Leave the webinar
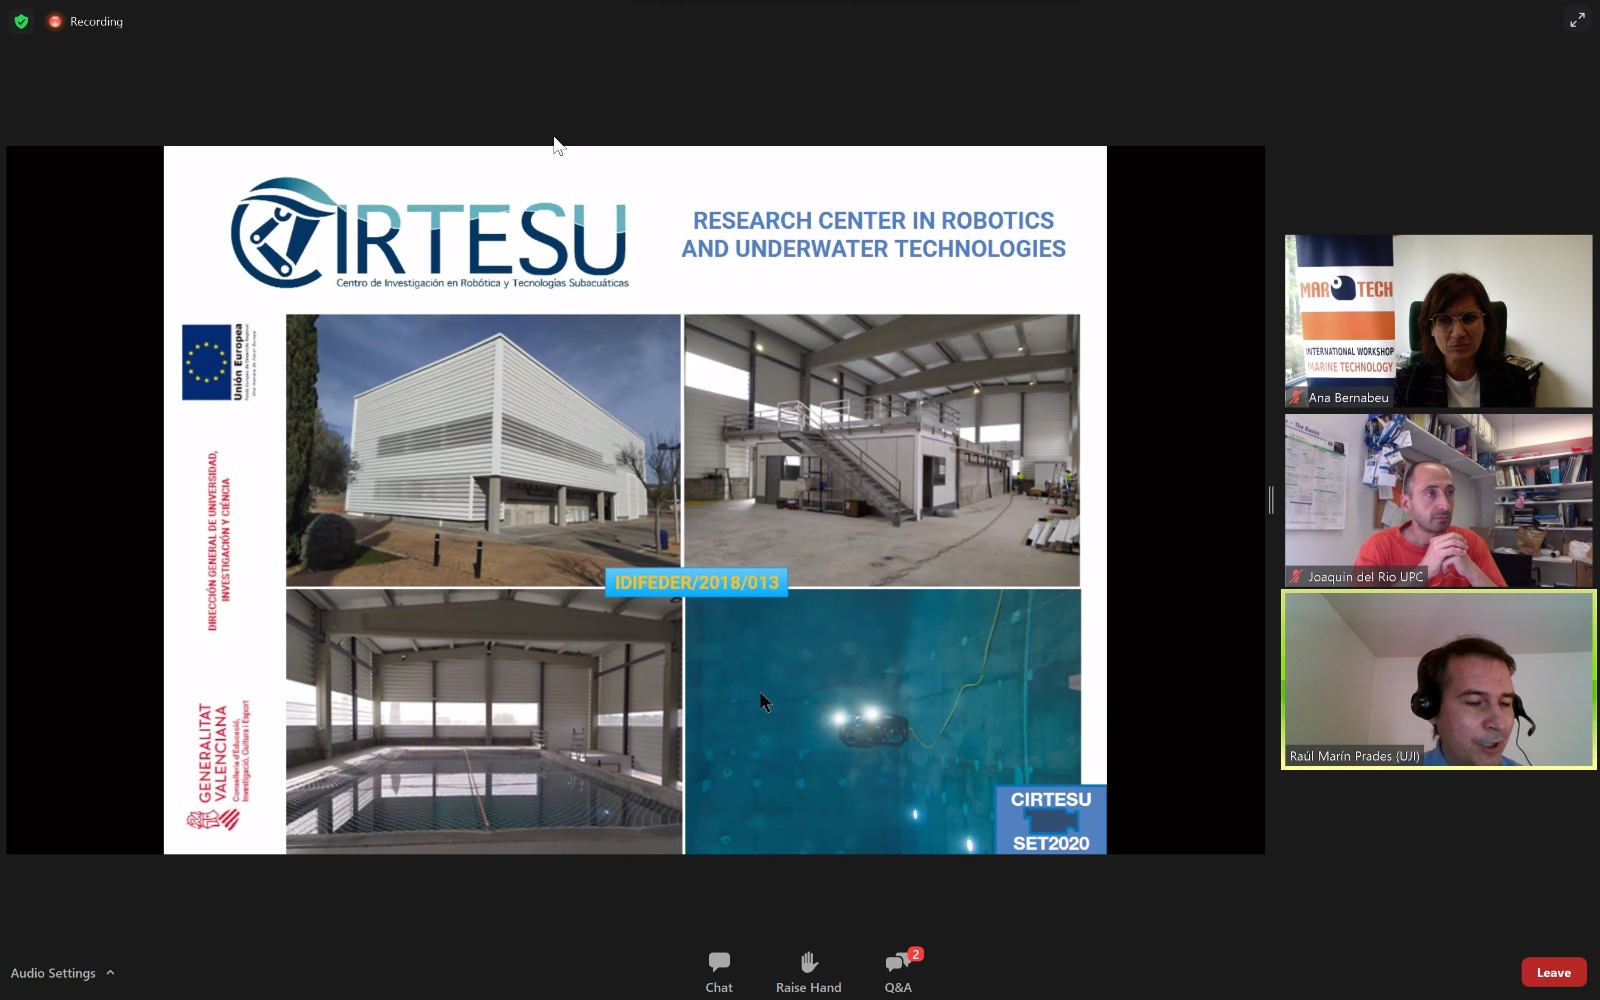This screenshot has width=1600, height=1000. point(1553,972)
